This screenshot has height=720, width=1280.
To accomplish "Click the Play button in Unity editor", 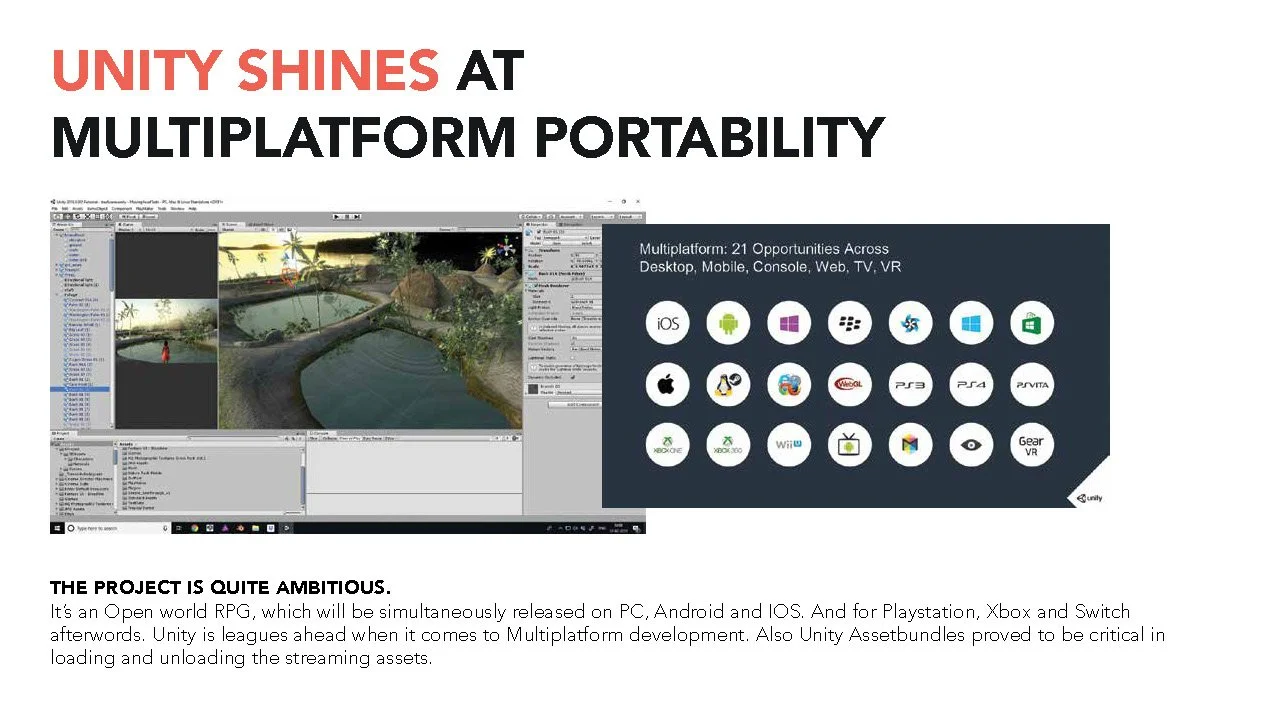I will tap(336, 217).
